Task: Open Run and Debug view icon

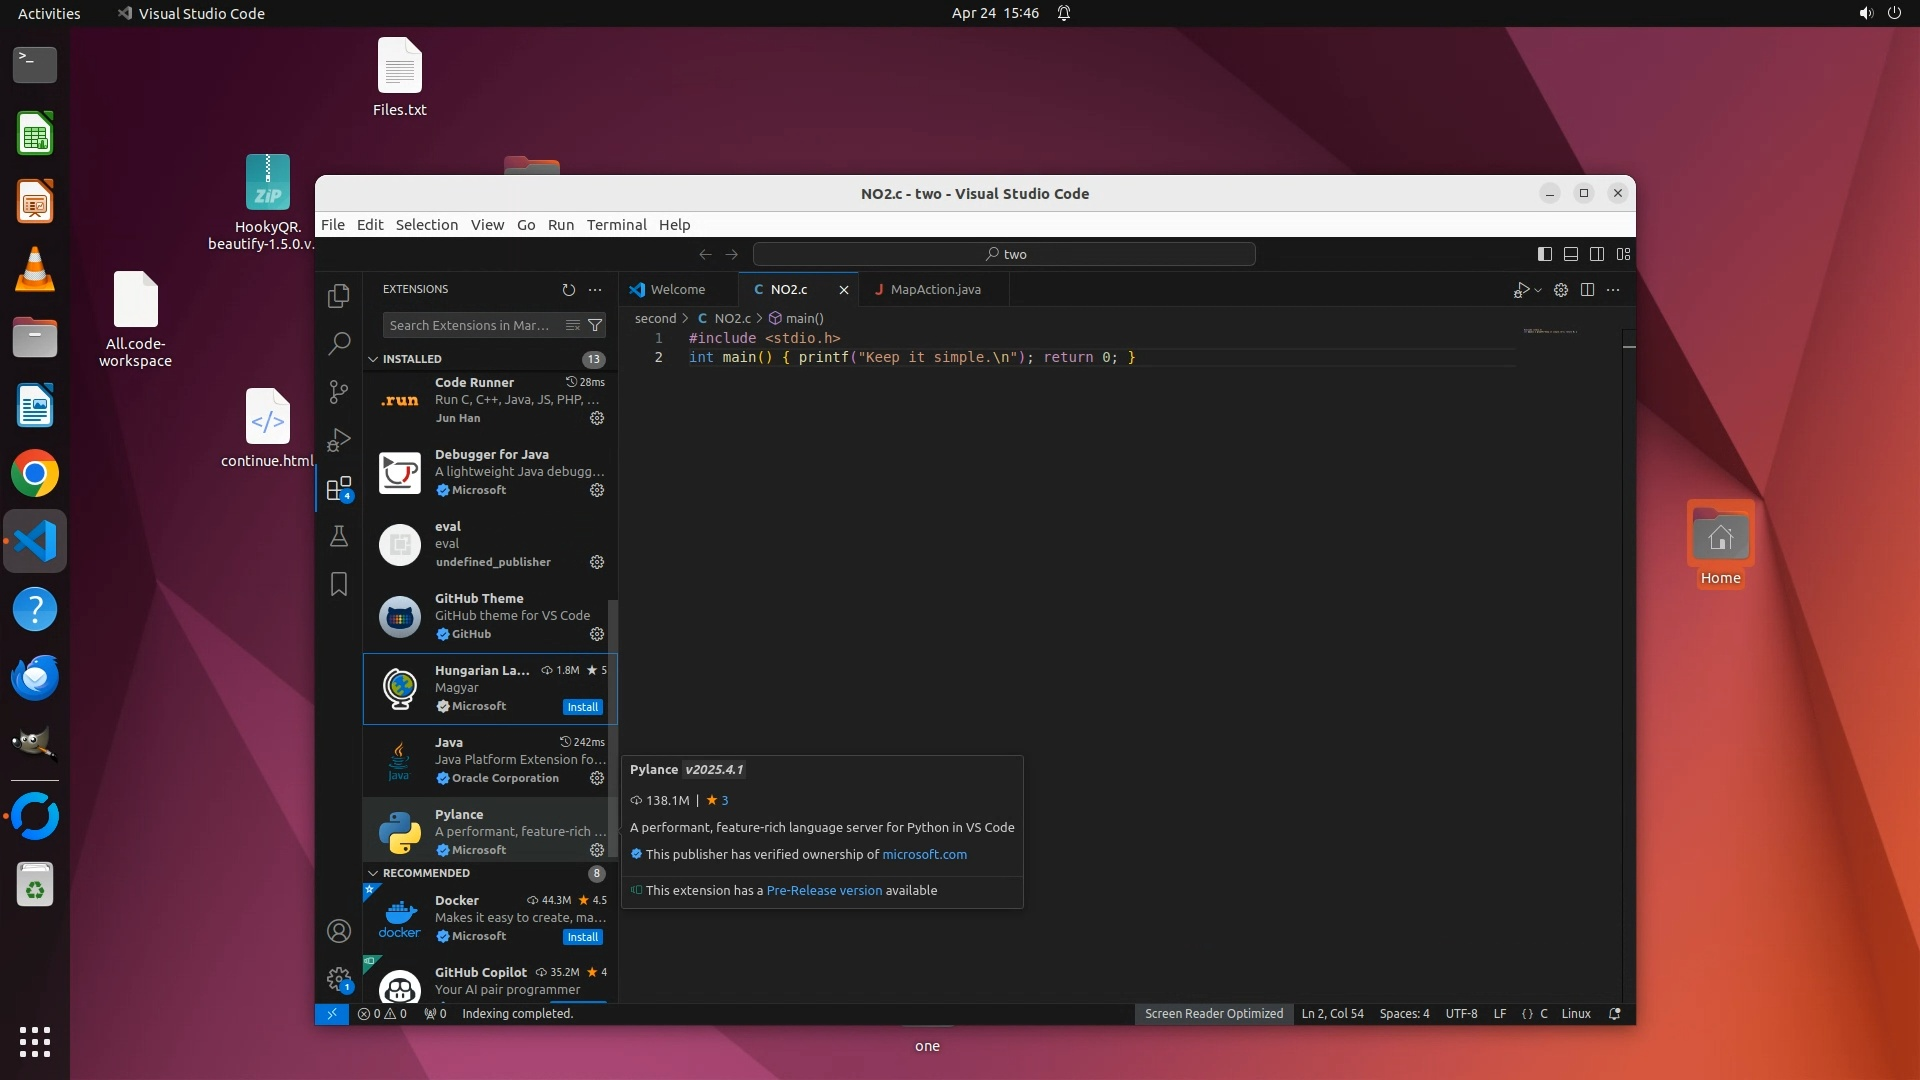Action: (x=339, y=440)
